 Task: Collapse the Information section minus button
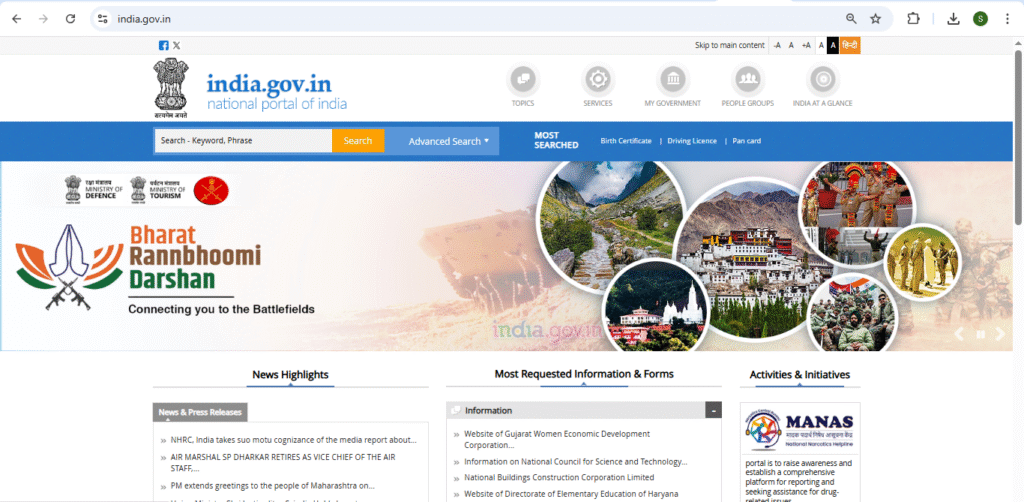[x=713, y=410]
